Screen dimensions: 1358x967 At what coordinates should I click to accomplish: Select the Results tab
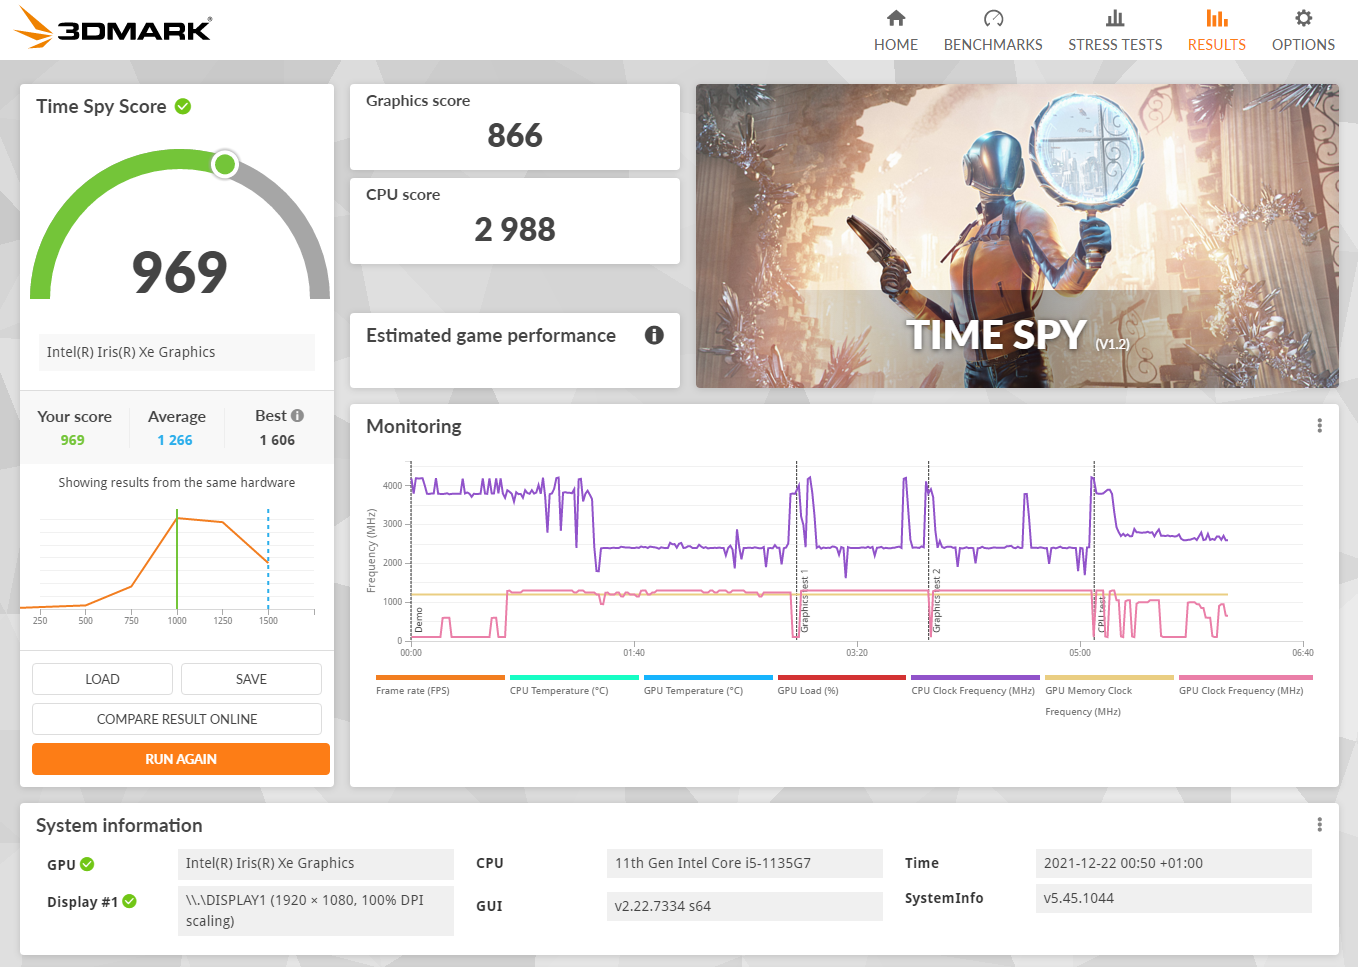click(x=1217, y=30)
